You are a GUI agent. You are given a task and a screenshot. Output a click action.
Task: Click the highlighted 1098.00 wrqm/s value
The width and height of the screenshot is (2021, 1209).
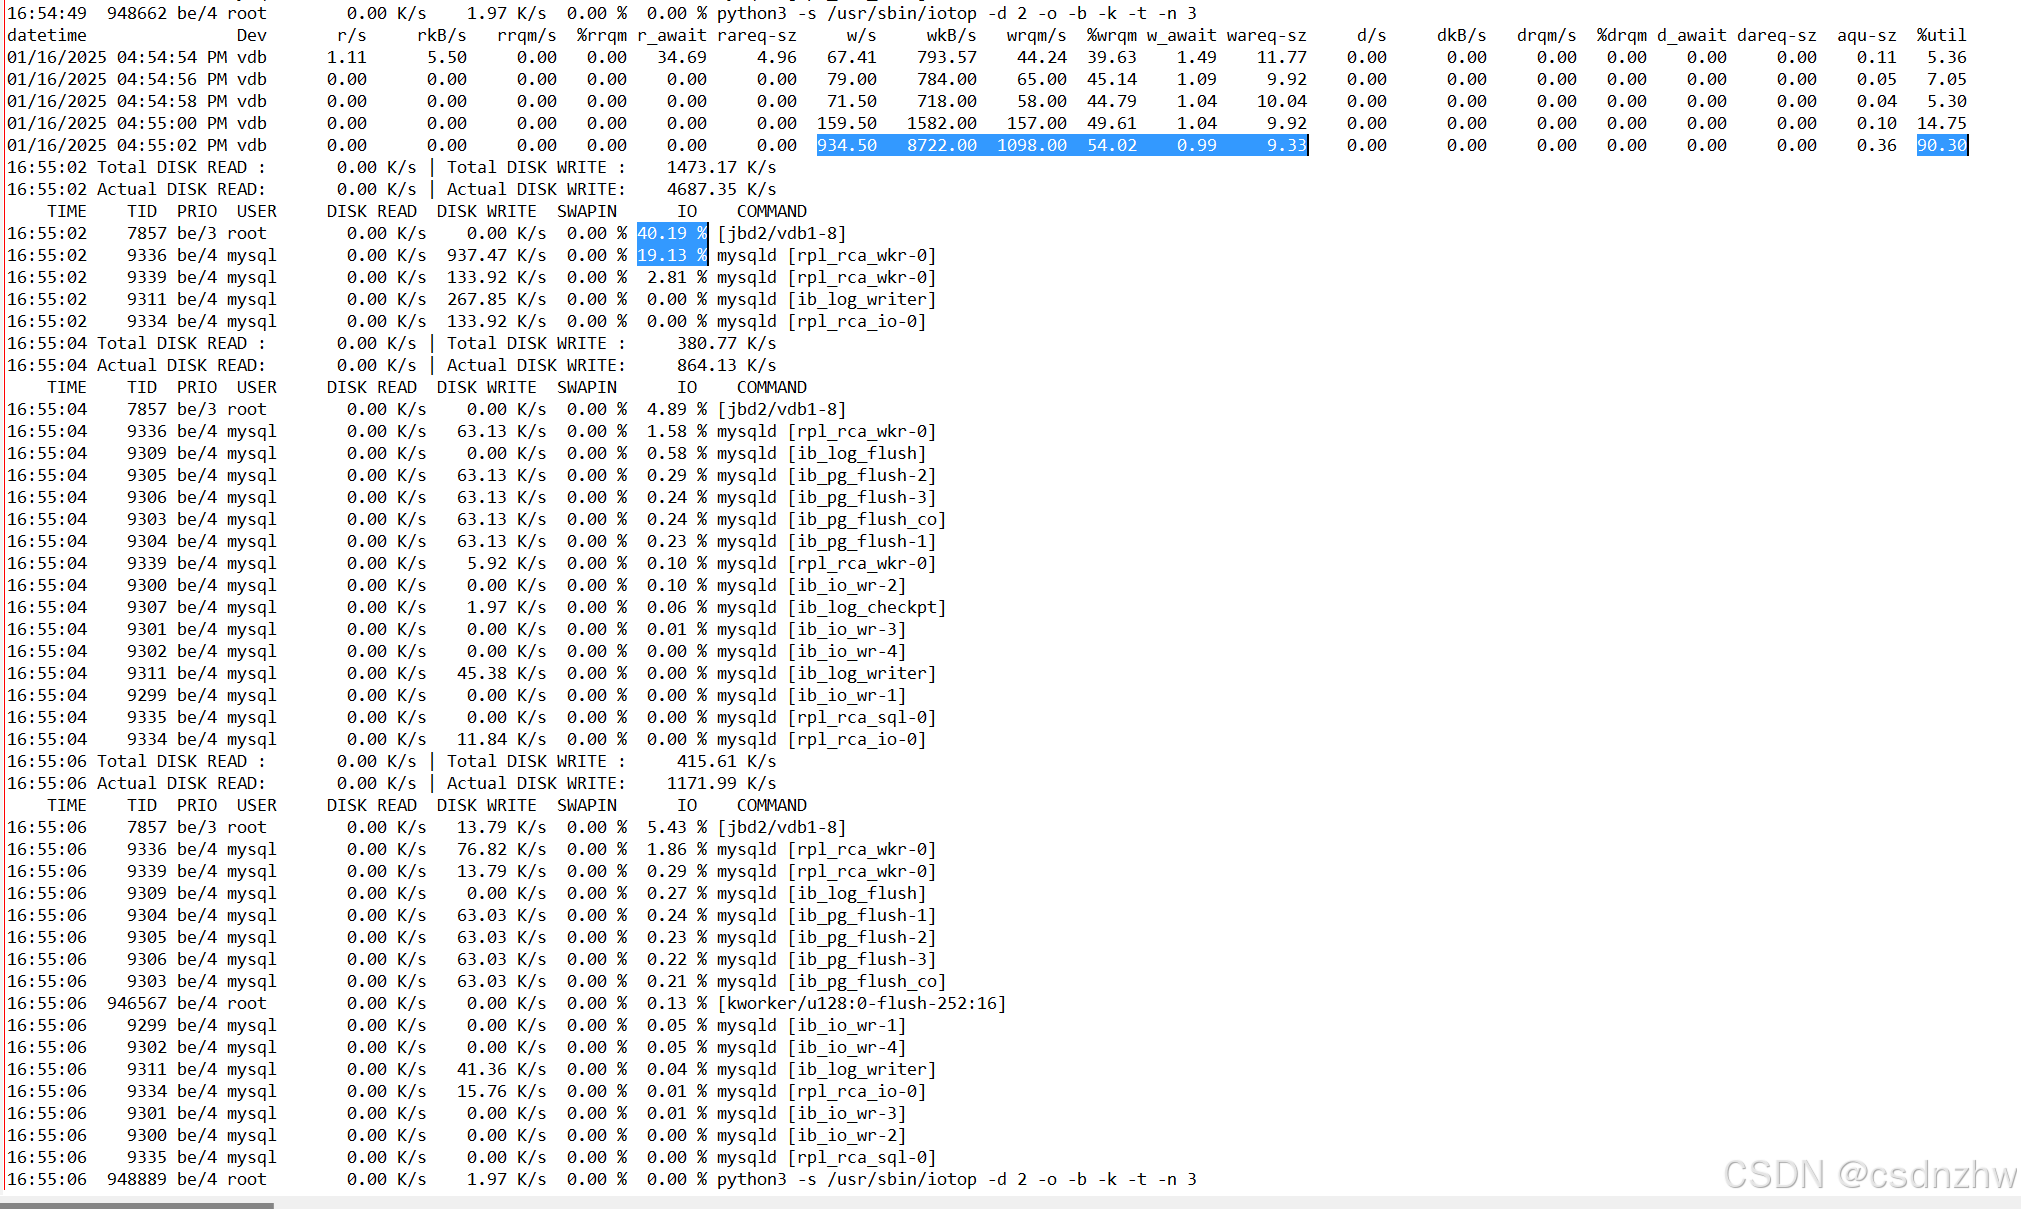(x=1031, y=145)
